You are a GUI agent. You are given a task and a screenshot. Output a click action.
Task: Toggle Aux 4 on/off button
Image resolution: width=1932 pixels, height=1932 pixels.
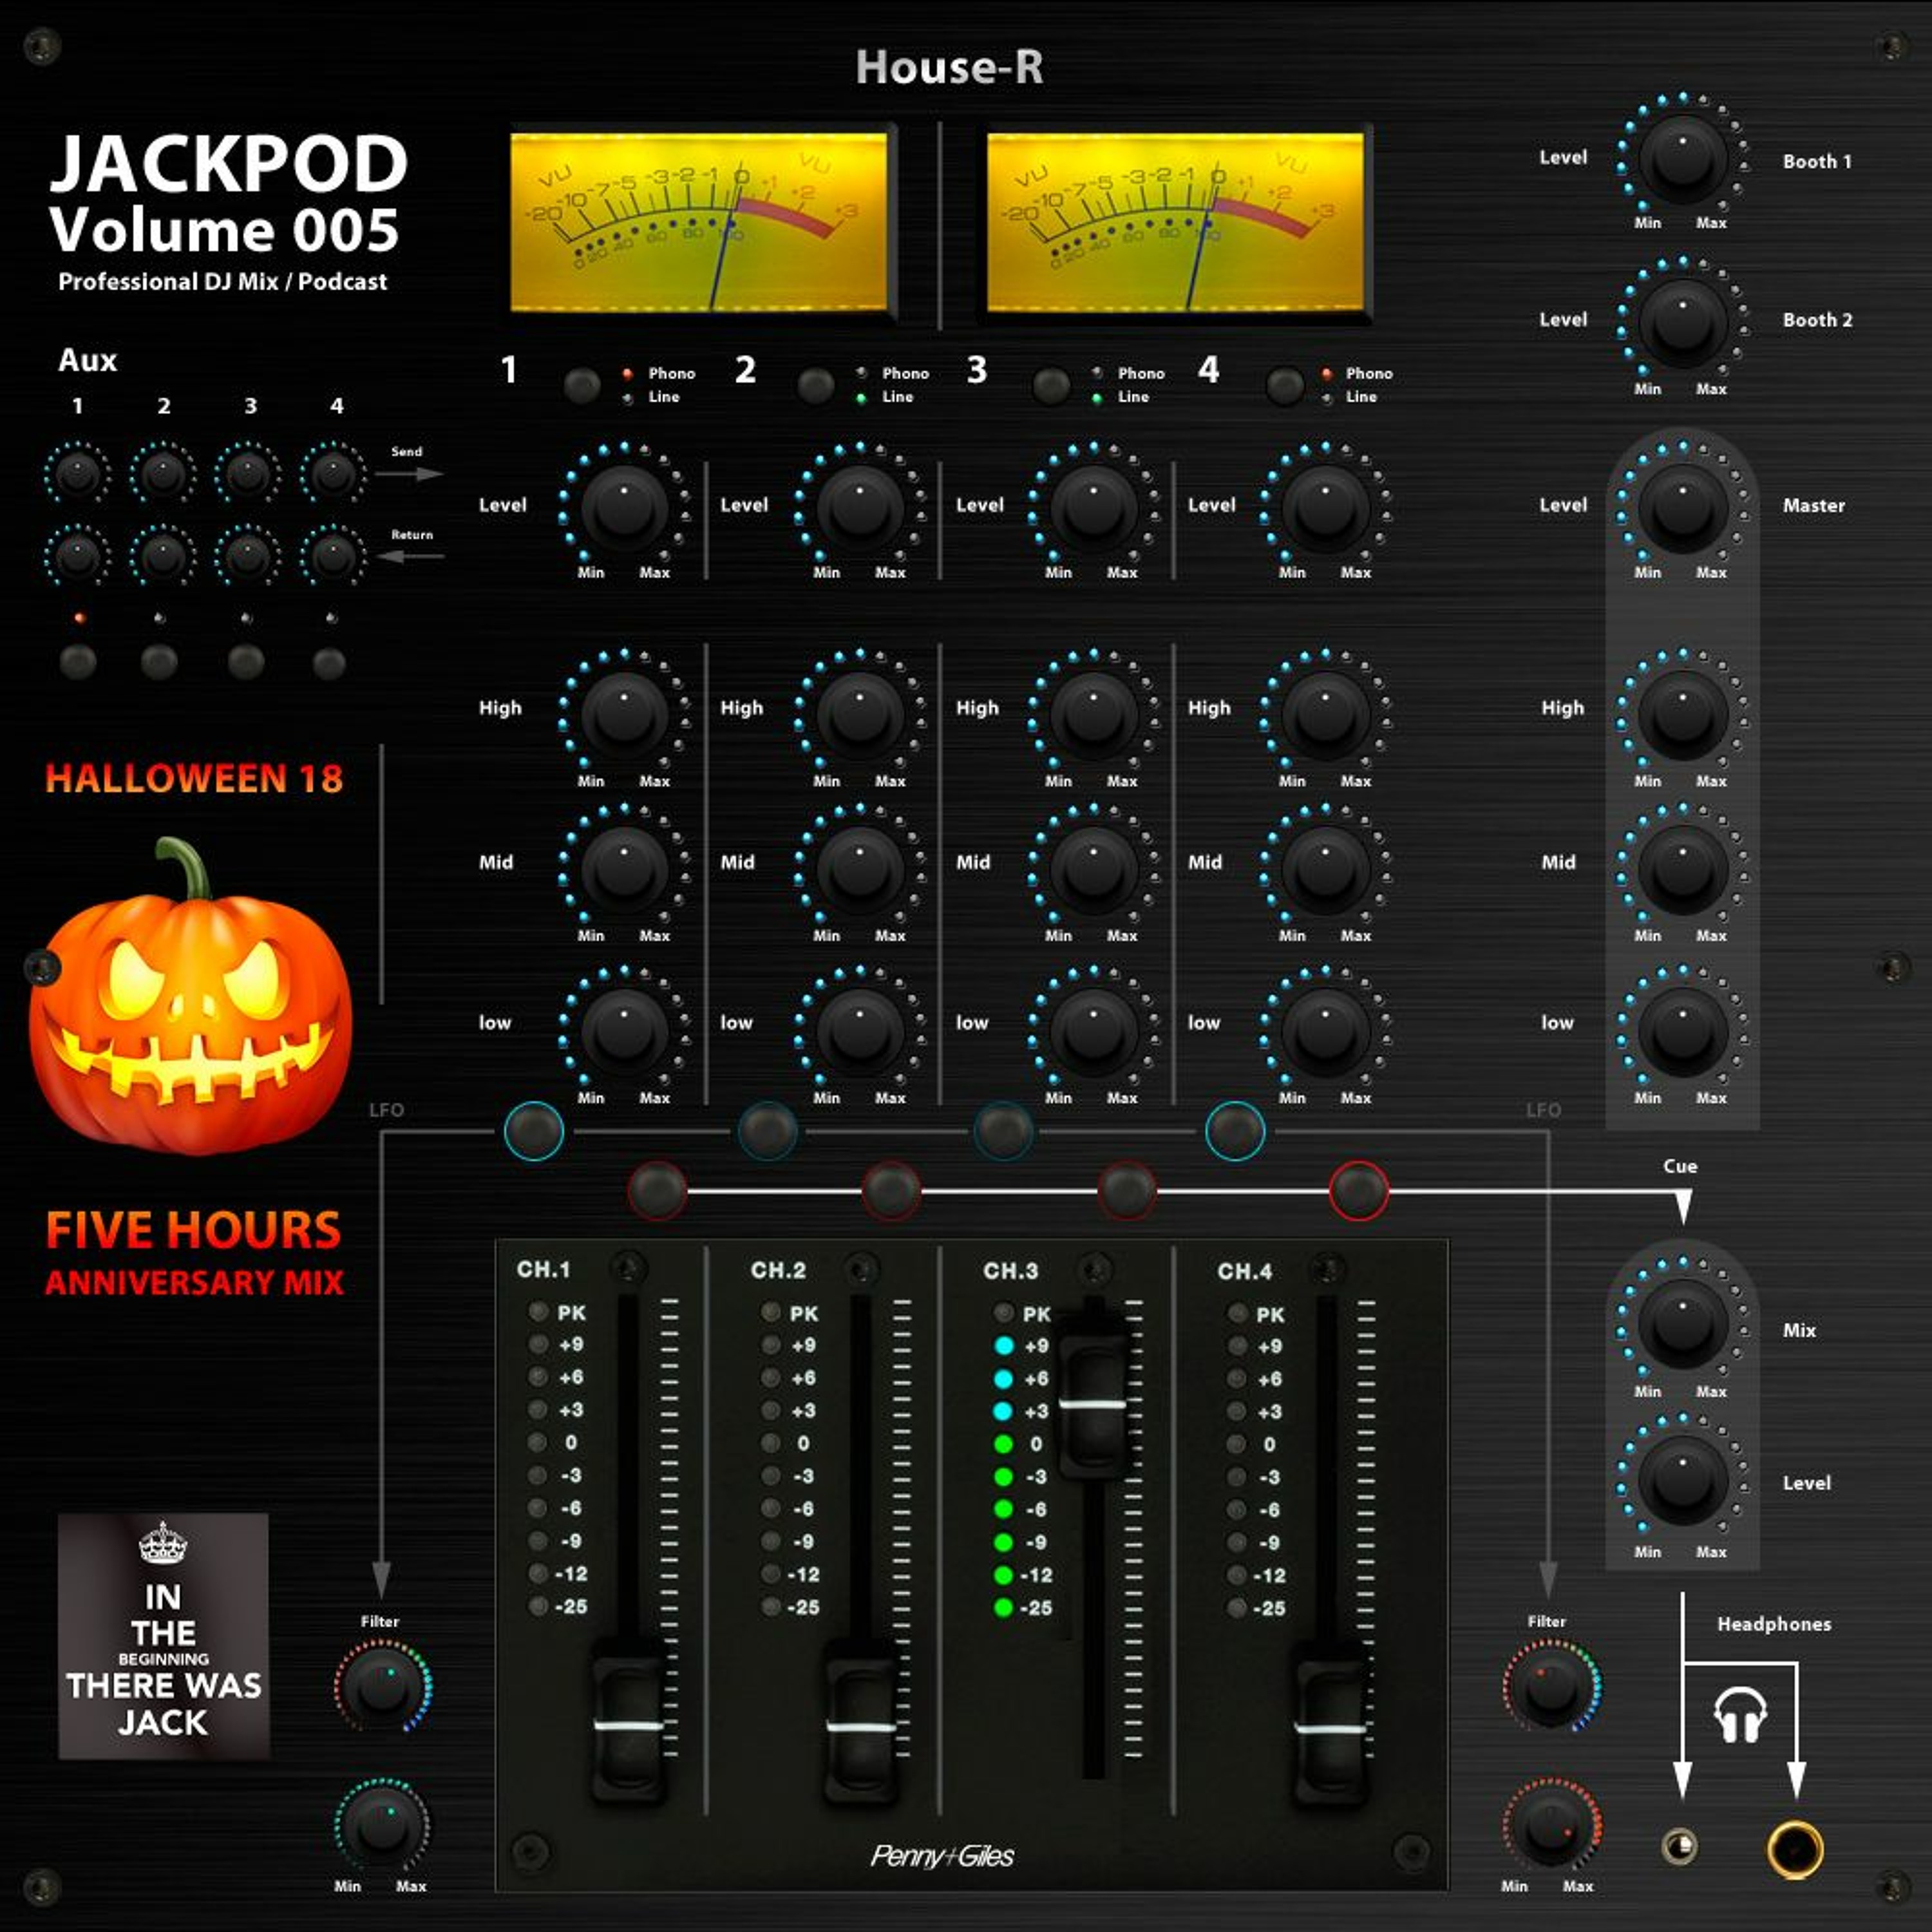tap(329, 663)
